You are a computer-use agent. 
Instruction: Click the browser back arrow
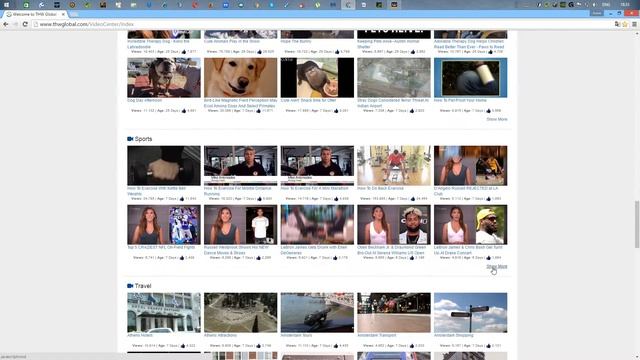(x=6, y=24)
